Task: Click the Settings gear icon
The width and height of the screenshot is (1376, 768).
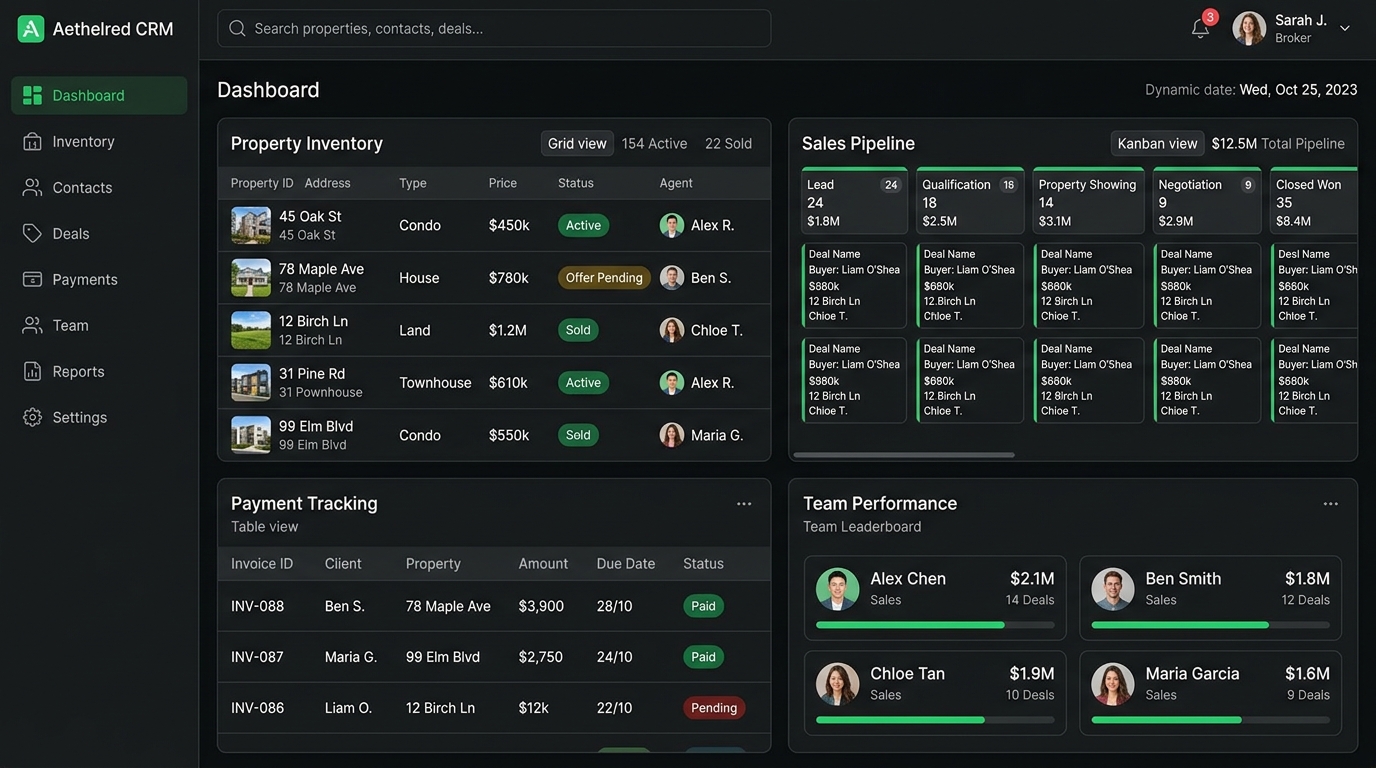Action: tap(32, 417)
